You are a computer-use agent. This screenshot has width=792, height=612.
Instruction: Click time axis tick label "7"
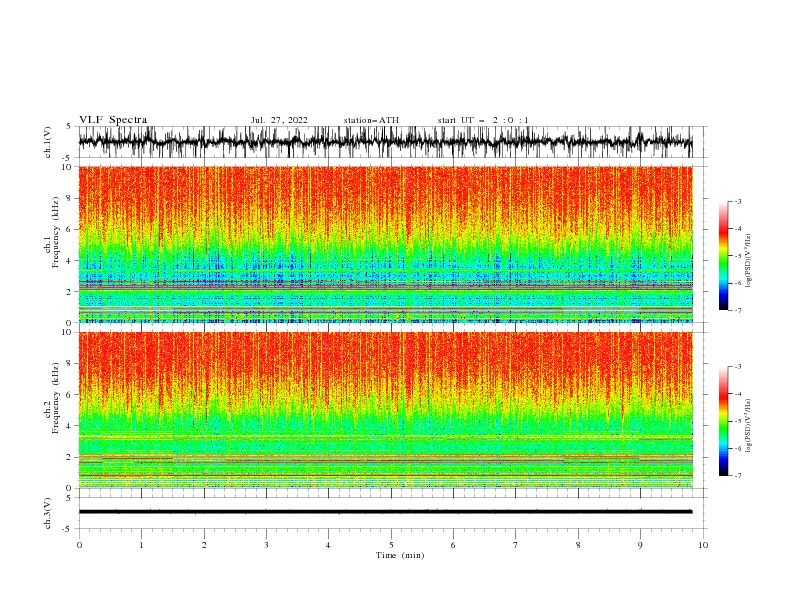point(516,545)
